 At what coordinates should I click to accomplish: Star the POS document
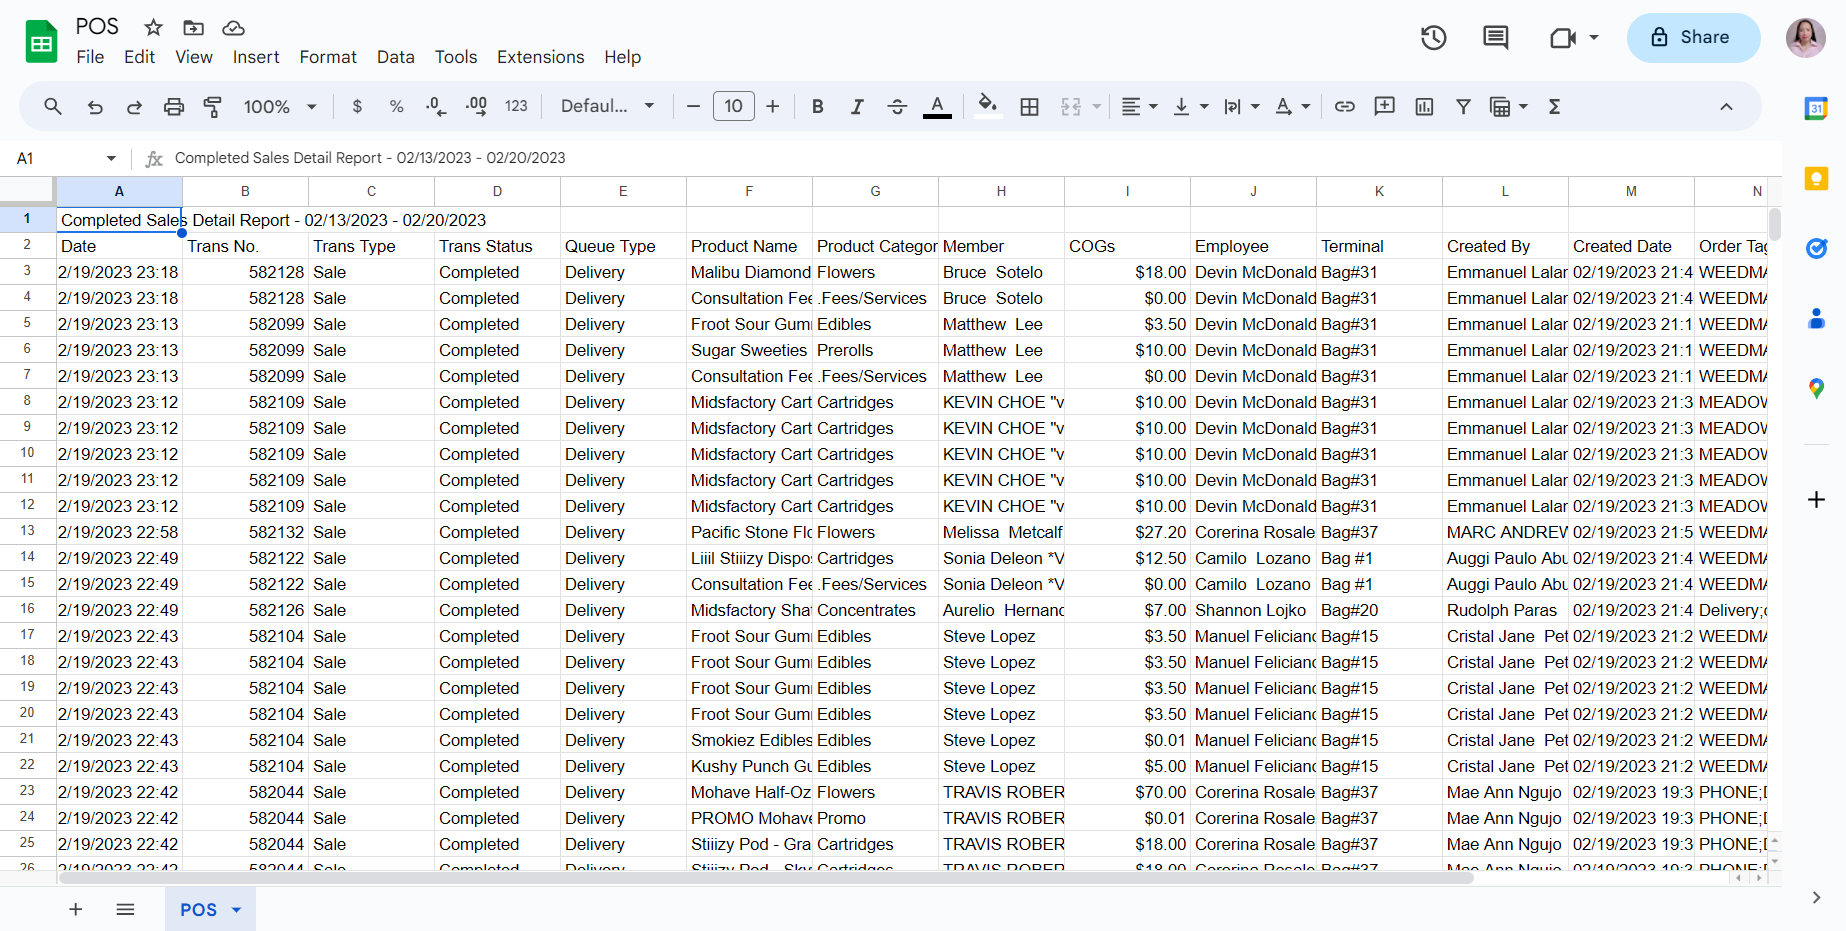[153, 27]
